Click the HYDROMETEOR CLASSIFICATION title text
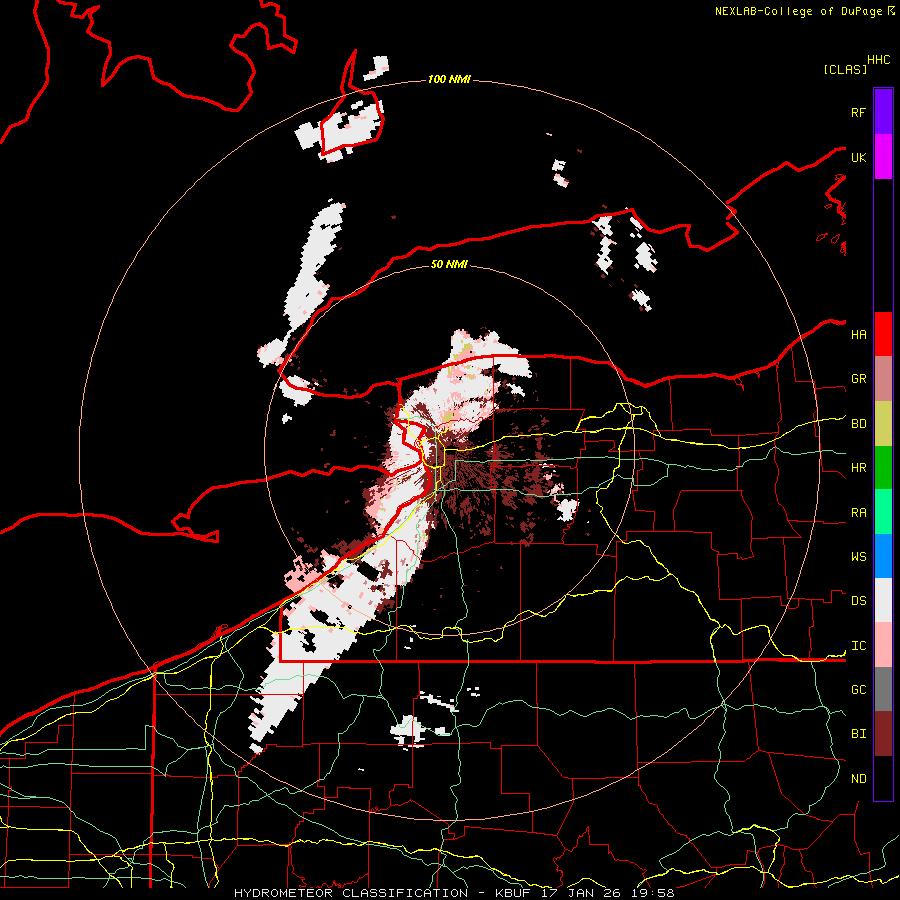The image size is (900, 900). pos(351,893)
